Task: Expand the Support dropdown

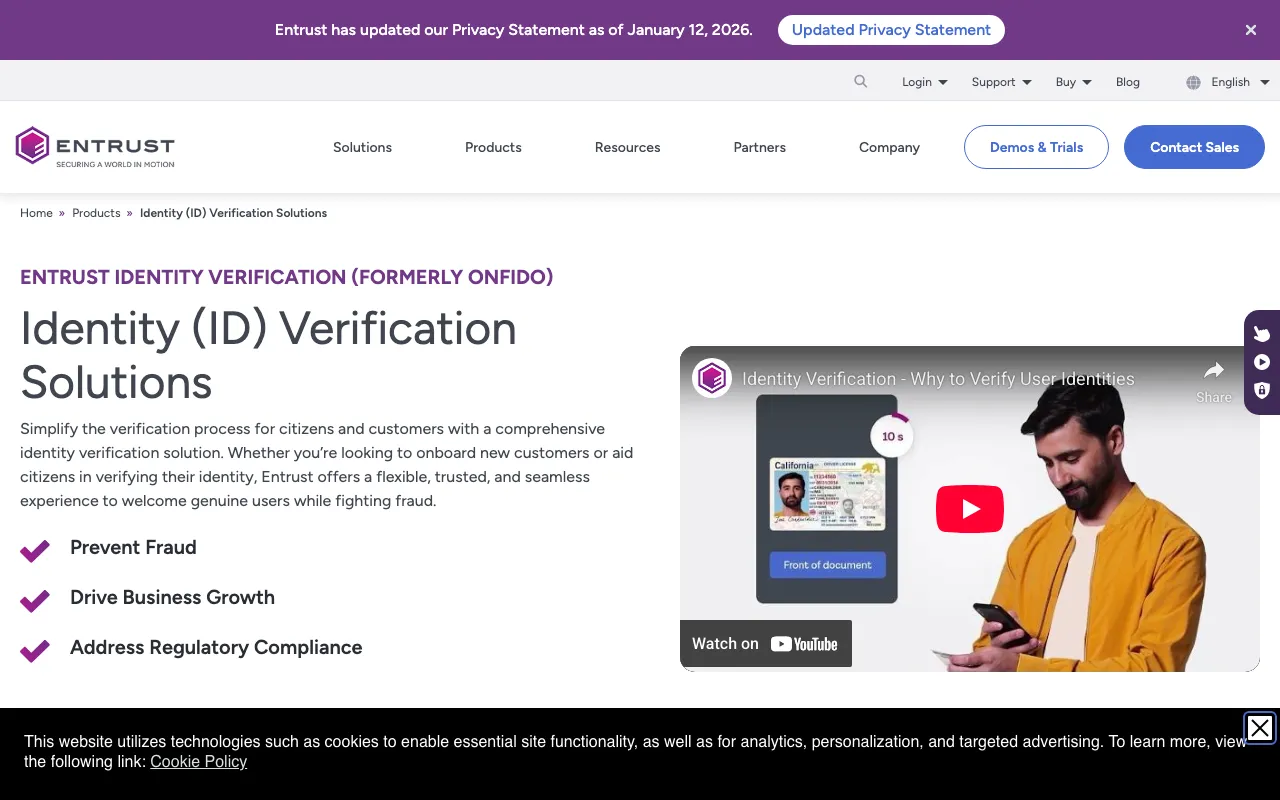Action: tap(1001, 82)
